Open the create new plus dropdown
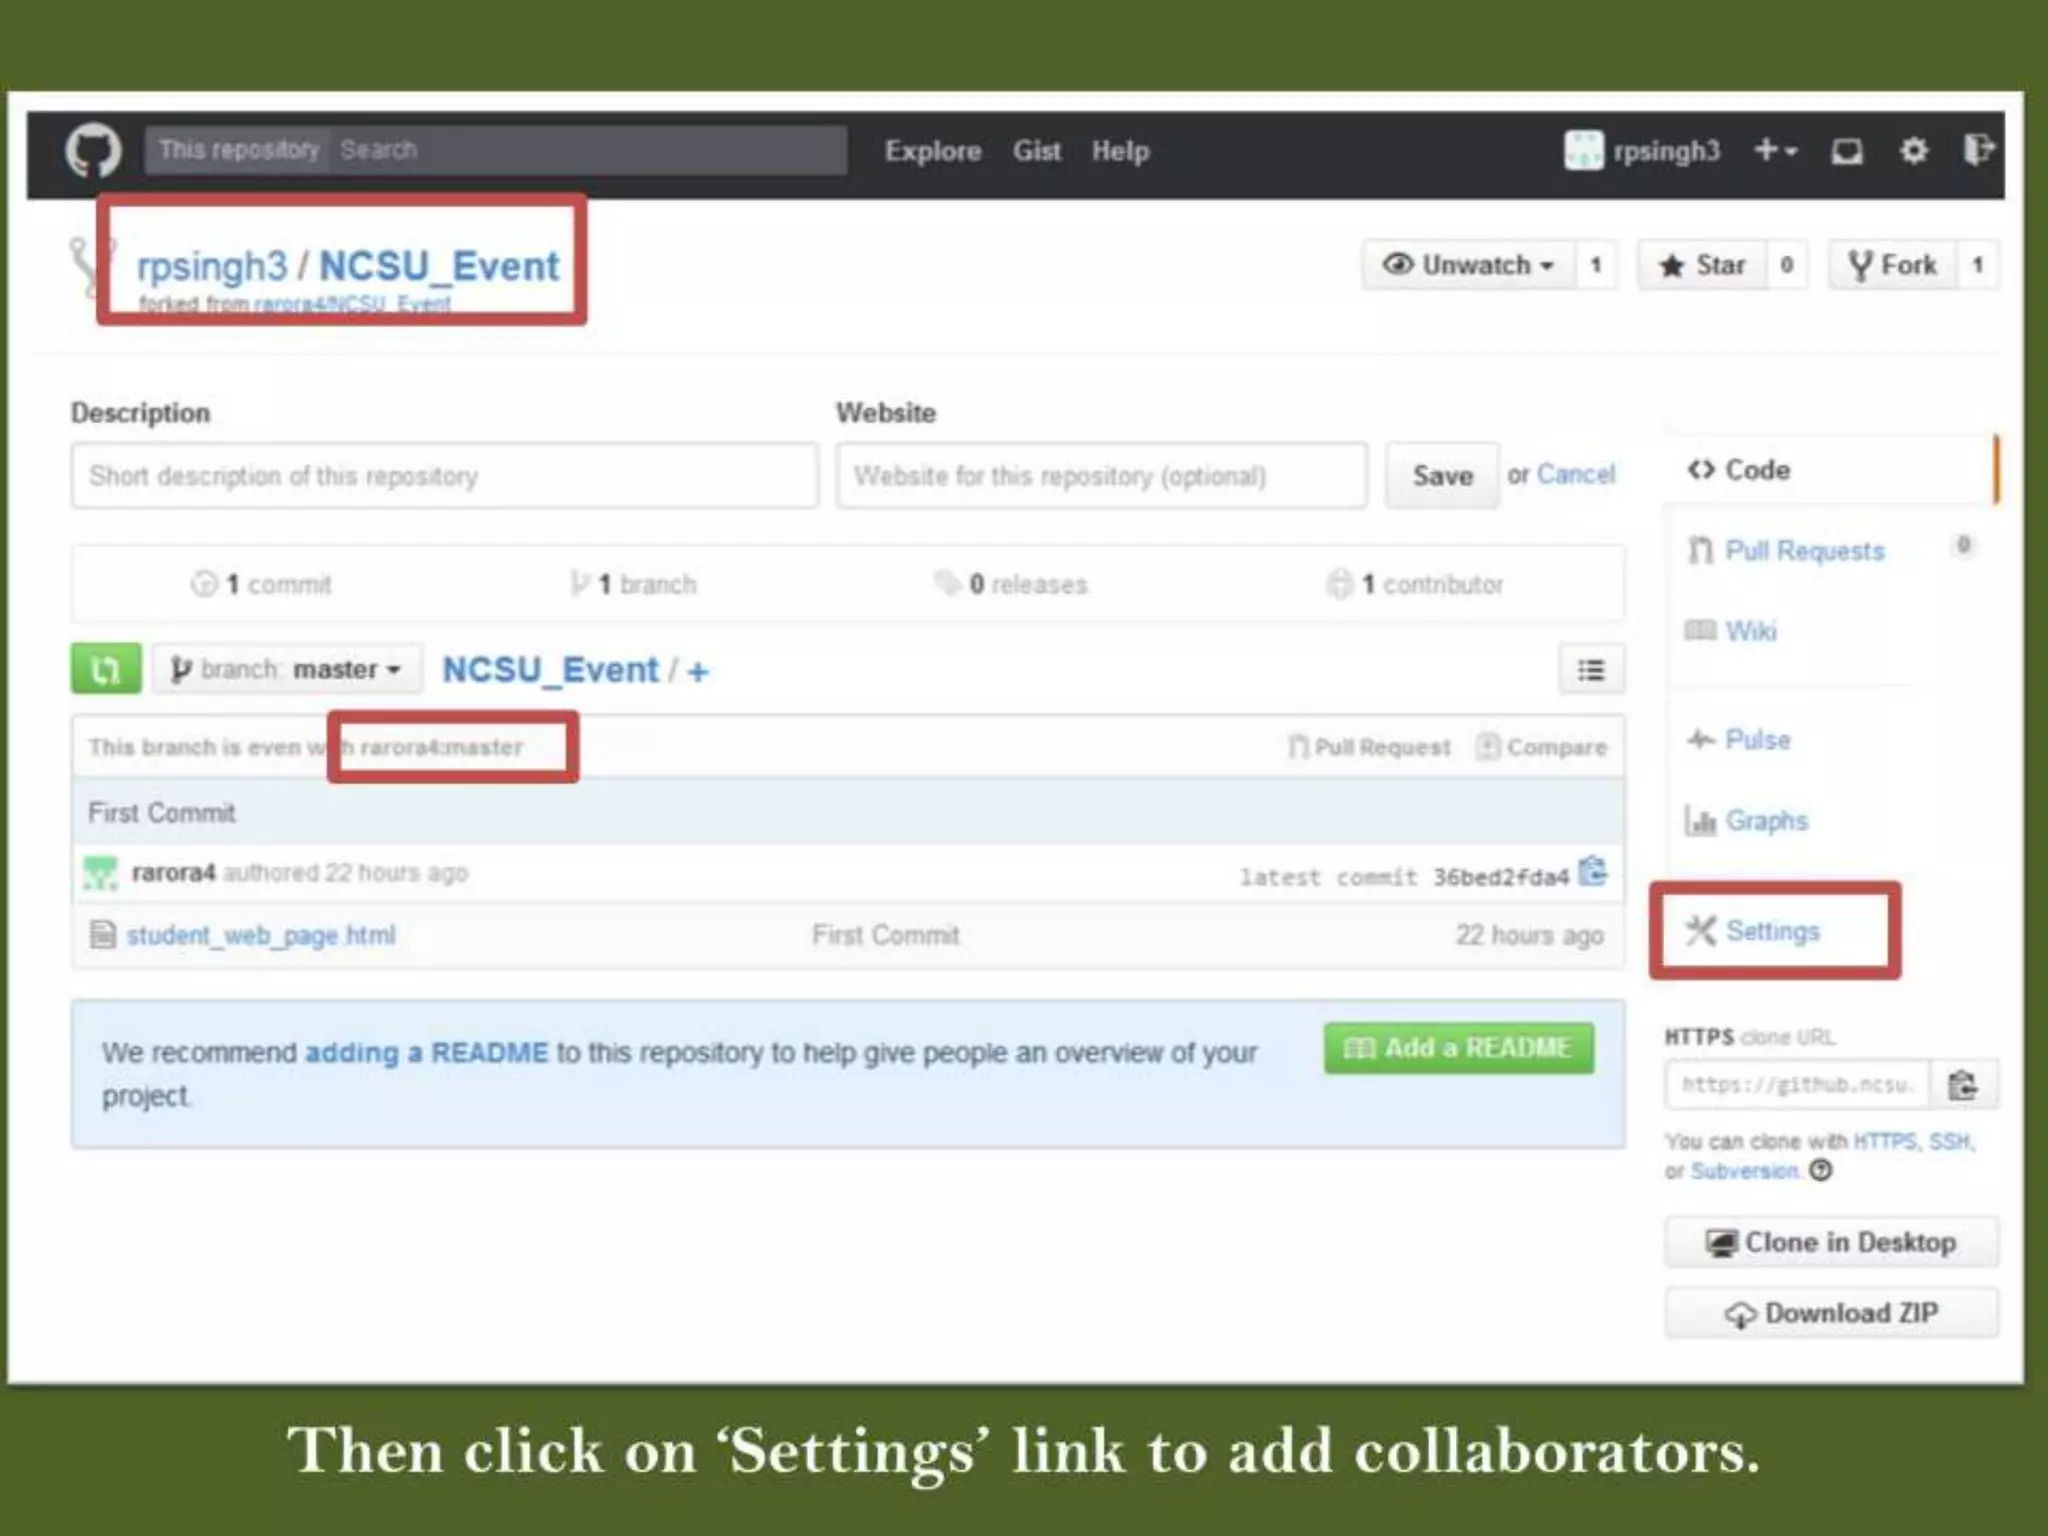The image size is (2048, 1536). pos(1775,151)
